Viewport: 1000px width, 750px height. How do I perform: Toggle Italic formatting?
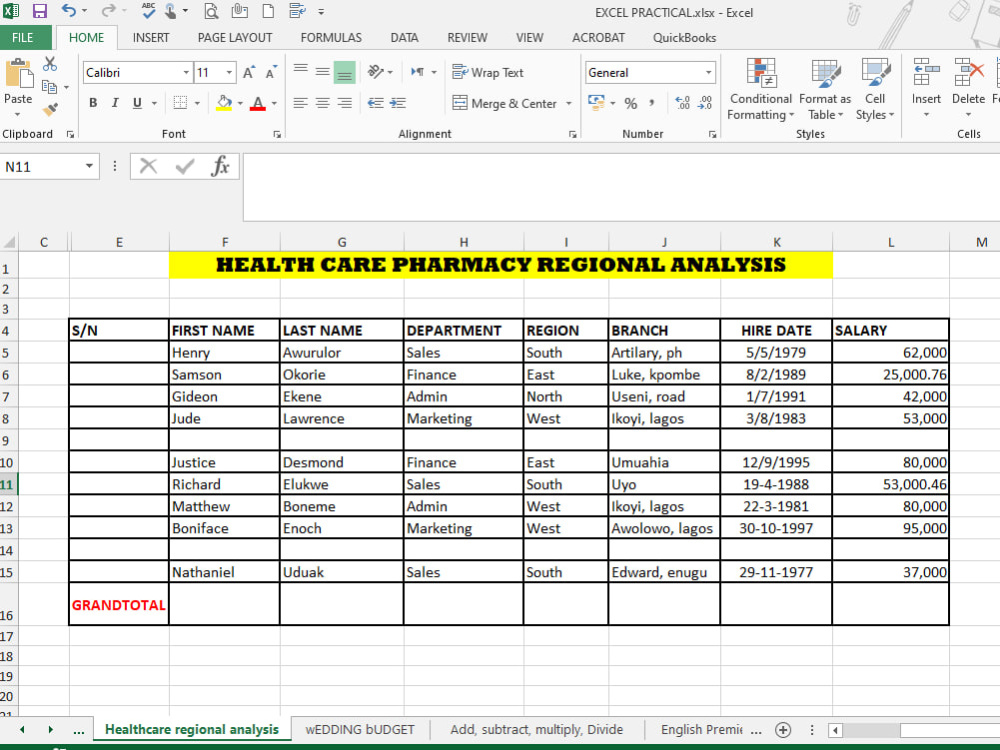pyautogui.click(x=115, y=103)
